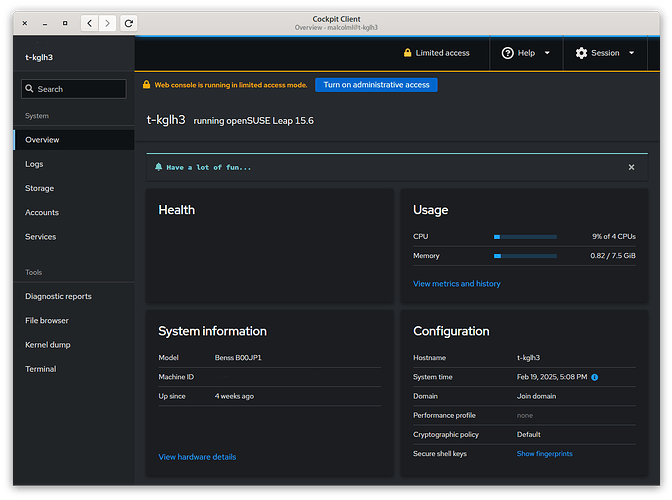The width and height of the screenshot is (672, 500).
Task: Go to Services in sidebar
Action: click(40, 237)
